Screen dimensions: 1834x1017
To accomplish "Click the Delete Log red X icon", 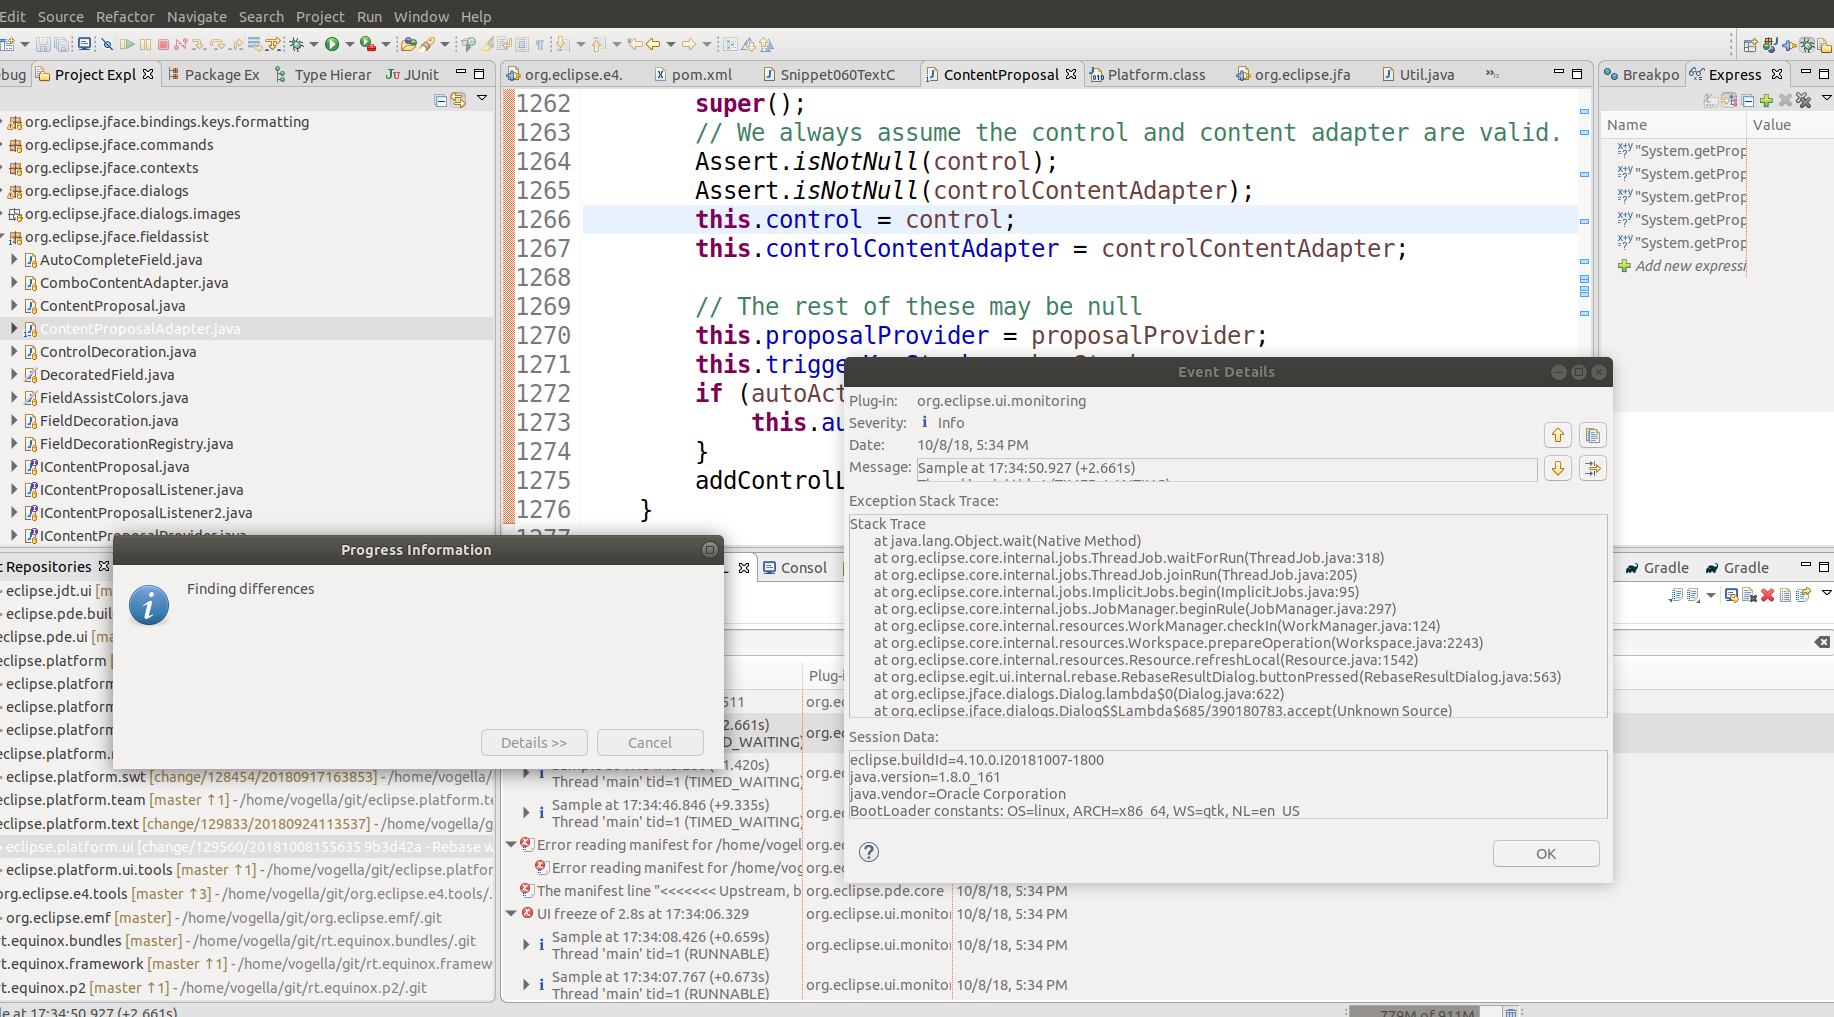I will click(x=1767, y=595).
